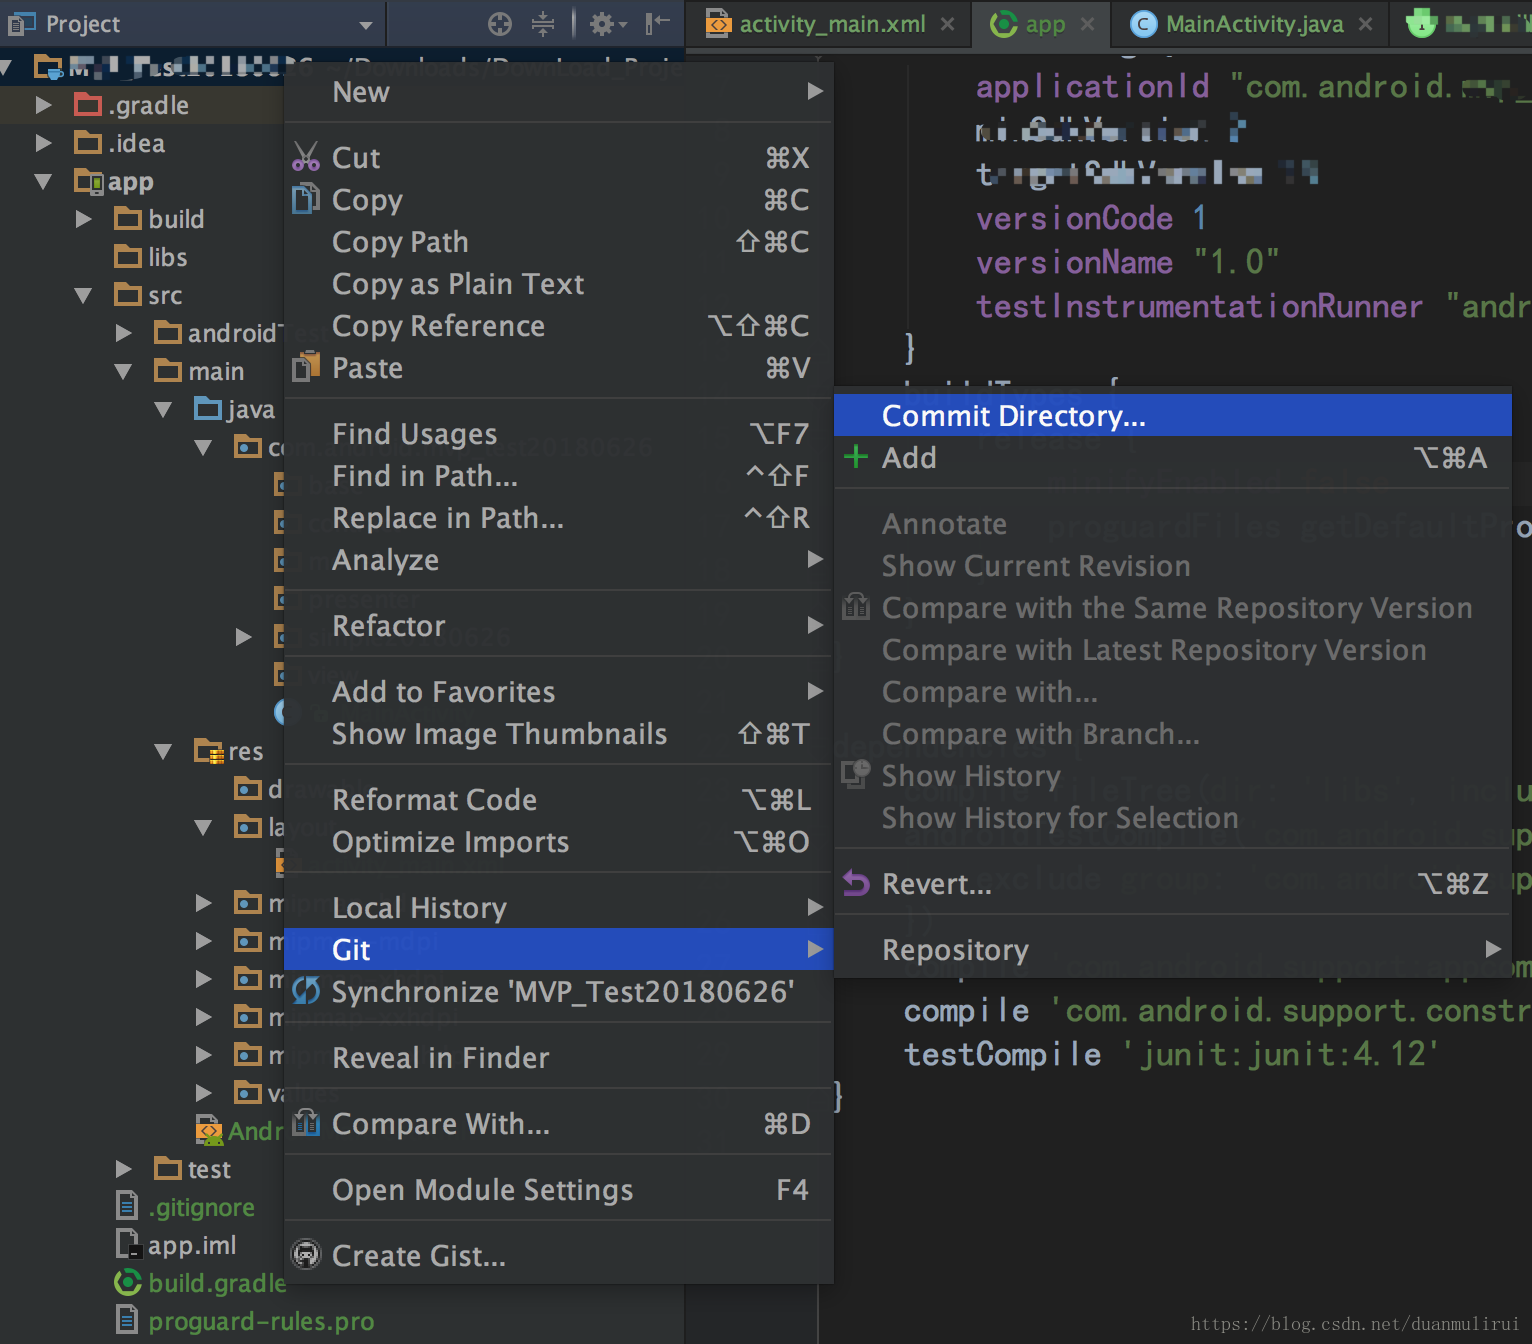Close the MainActivity.java tab

(x=1365, y=24)
